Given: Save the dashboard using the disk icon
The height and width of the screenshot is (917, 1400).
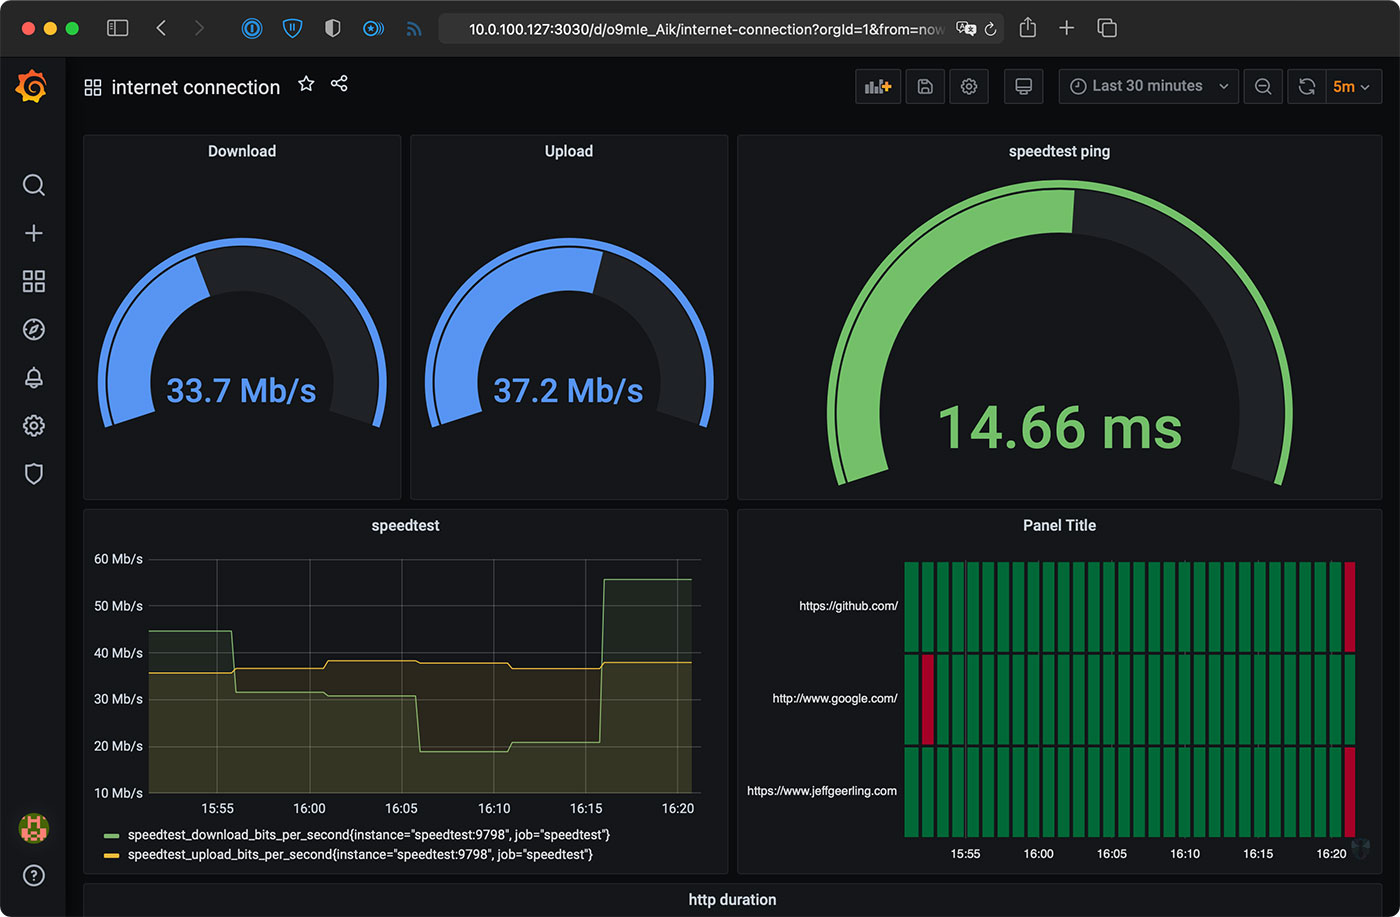Looking at the screenshot, I should click(x=924, y=86).
